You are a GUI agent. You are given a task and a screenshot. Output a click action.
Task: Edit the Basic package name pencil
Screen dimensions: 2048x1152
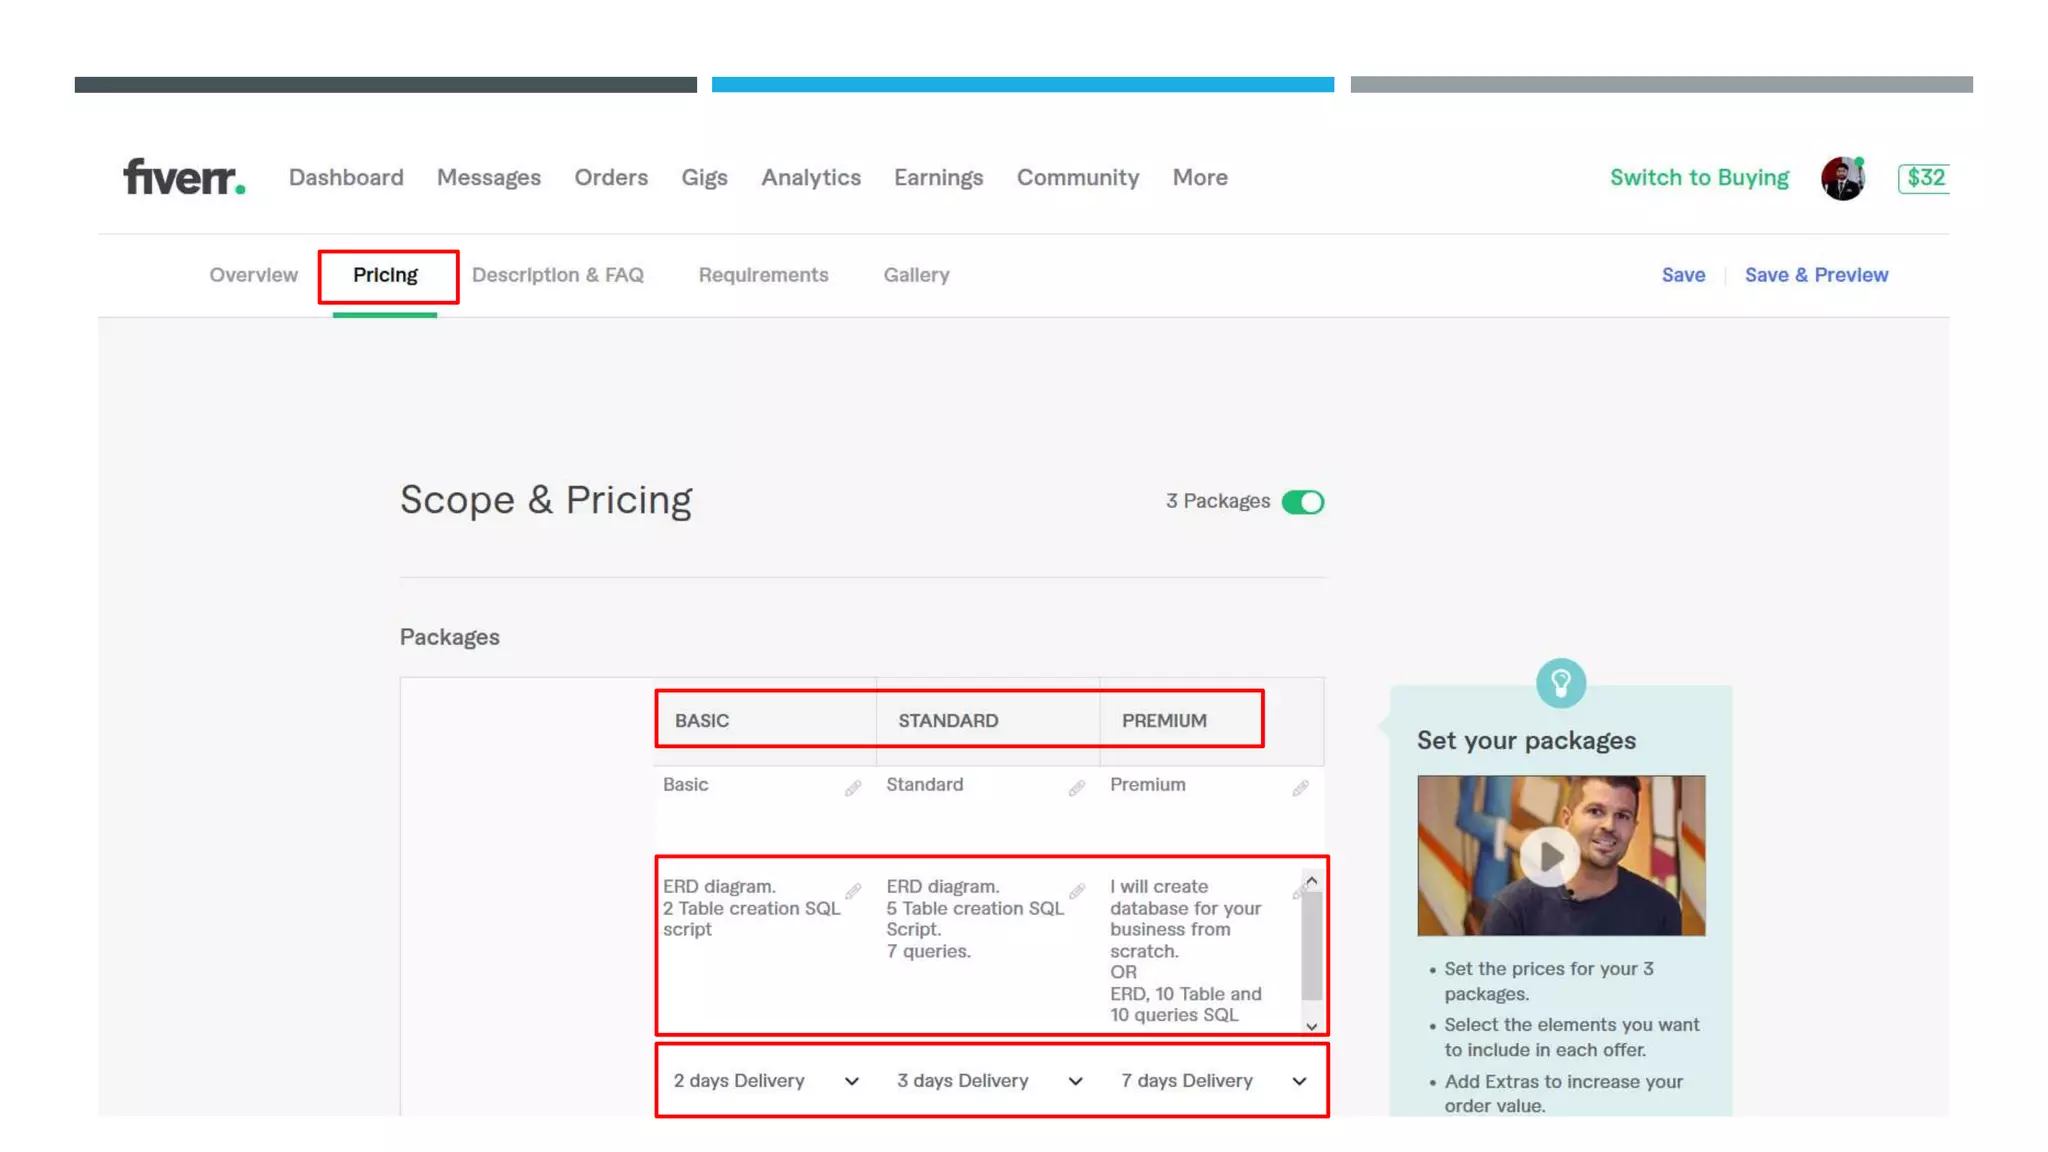(x=852, y=788)
